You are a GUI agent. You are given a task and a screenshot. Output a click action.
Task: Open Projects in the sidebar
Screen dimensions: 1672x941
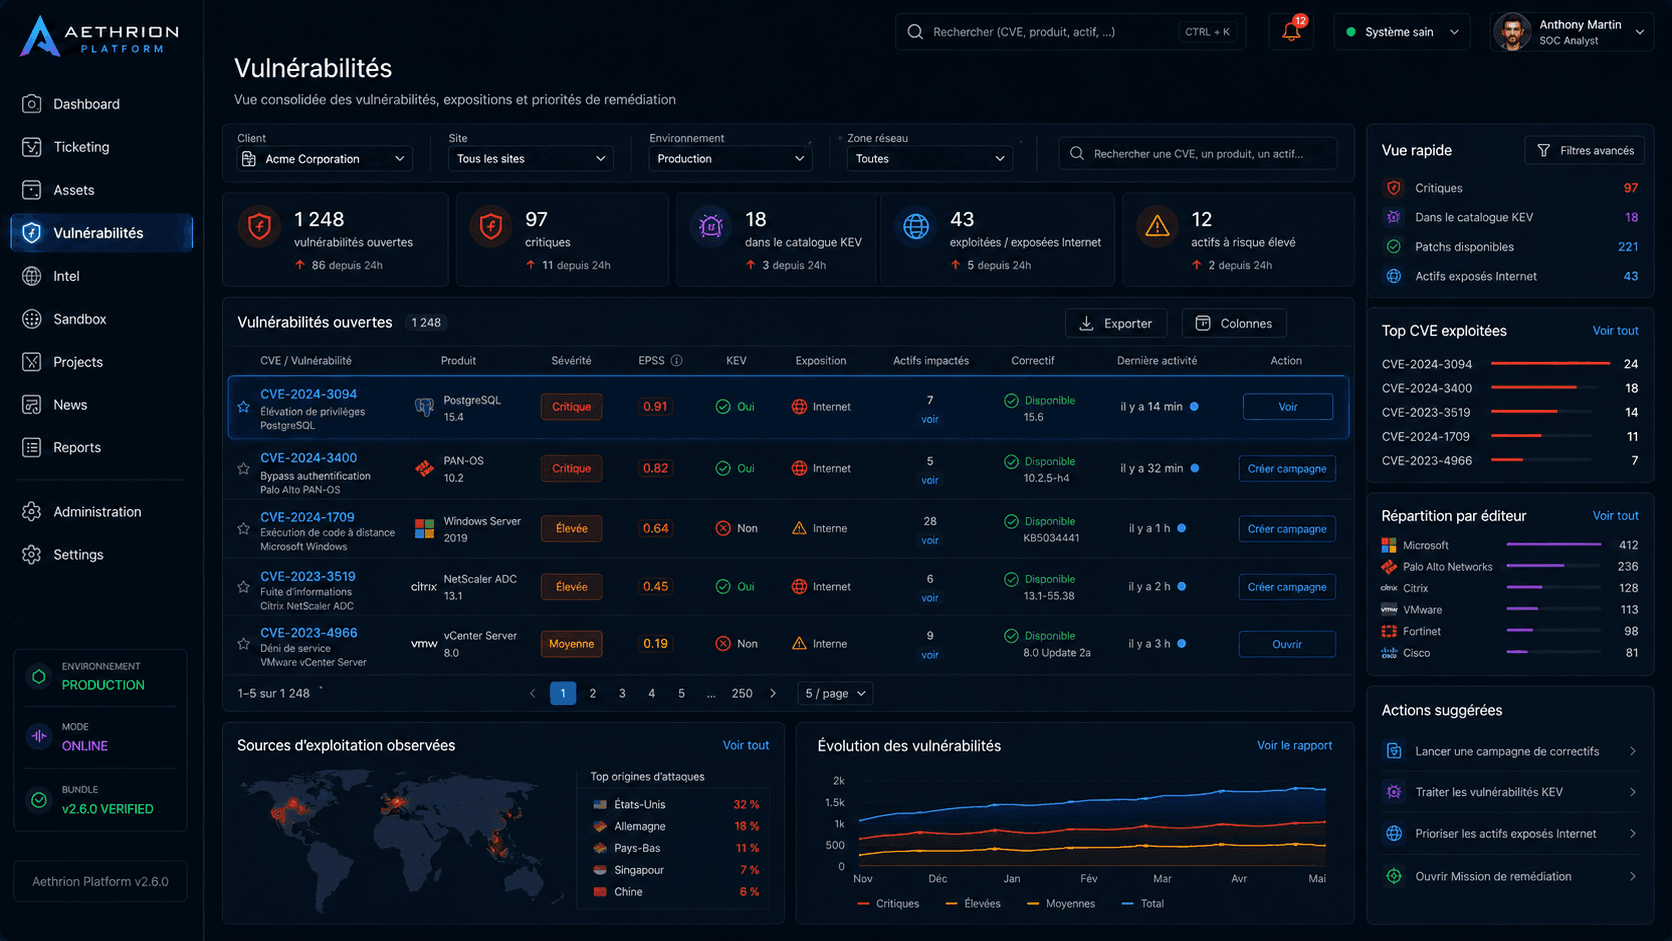tap(101, 362)
